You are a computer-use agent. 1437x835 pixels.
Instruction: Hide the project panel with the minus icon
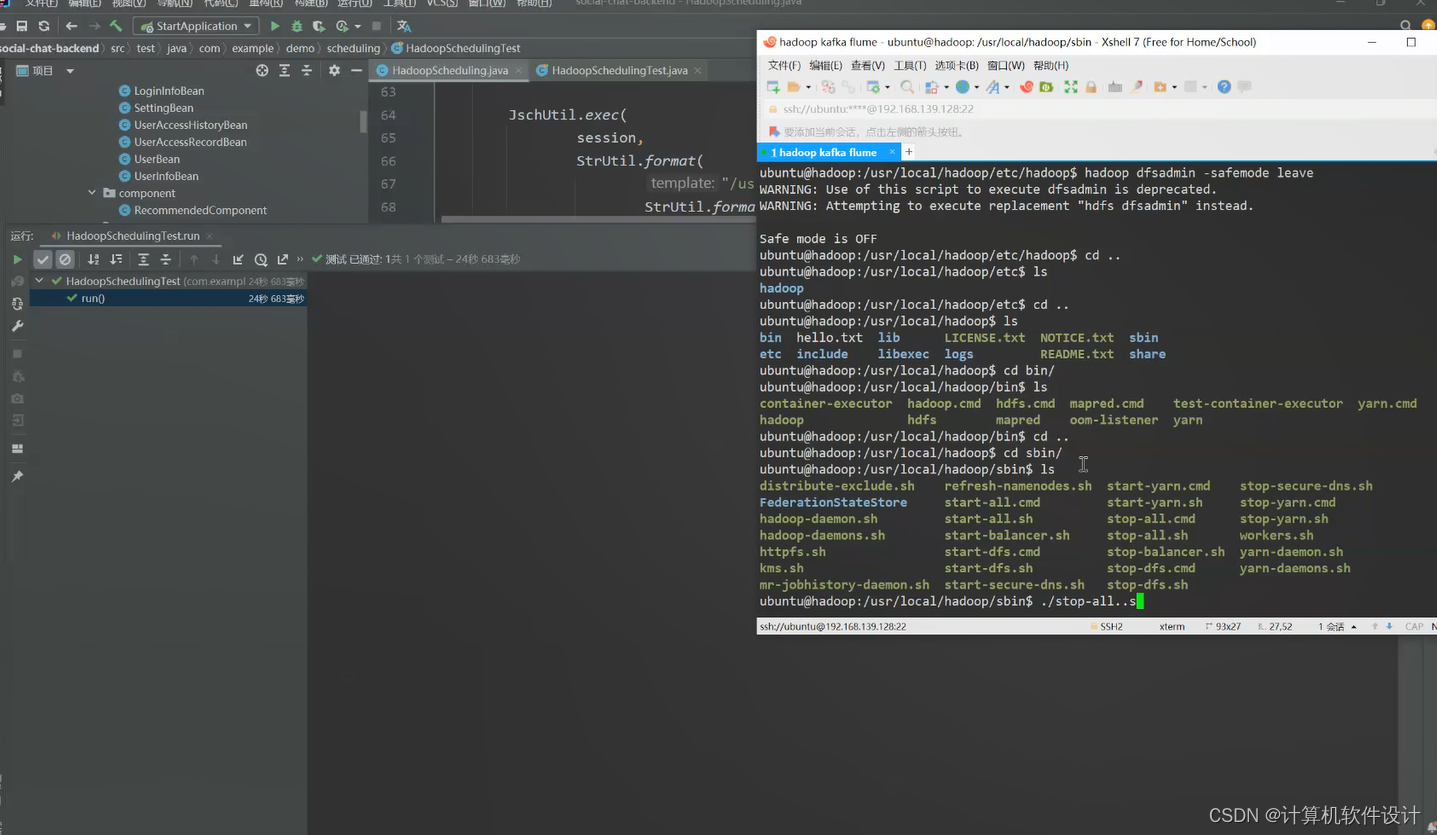point(356,71)
